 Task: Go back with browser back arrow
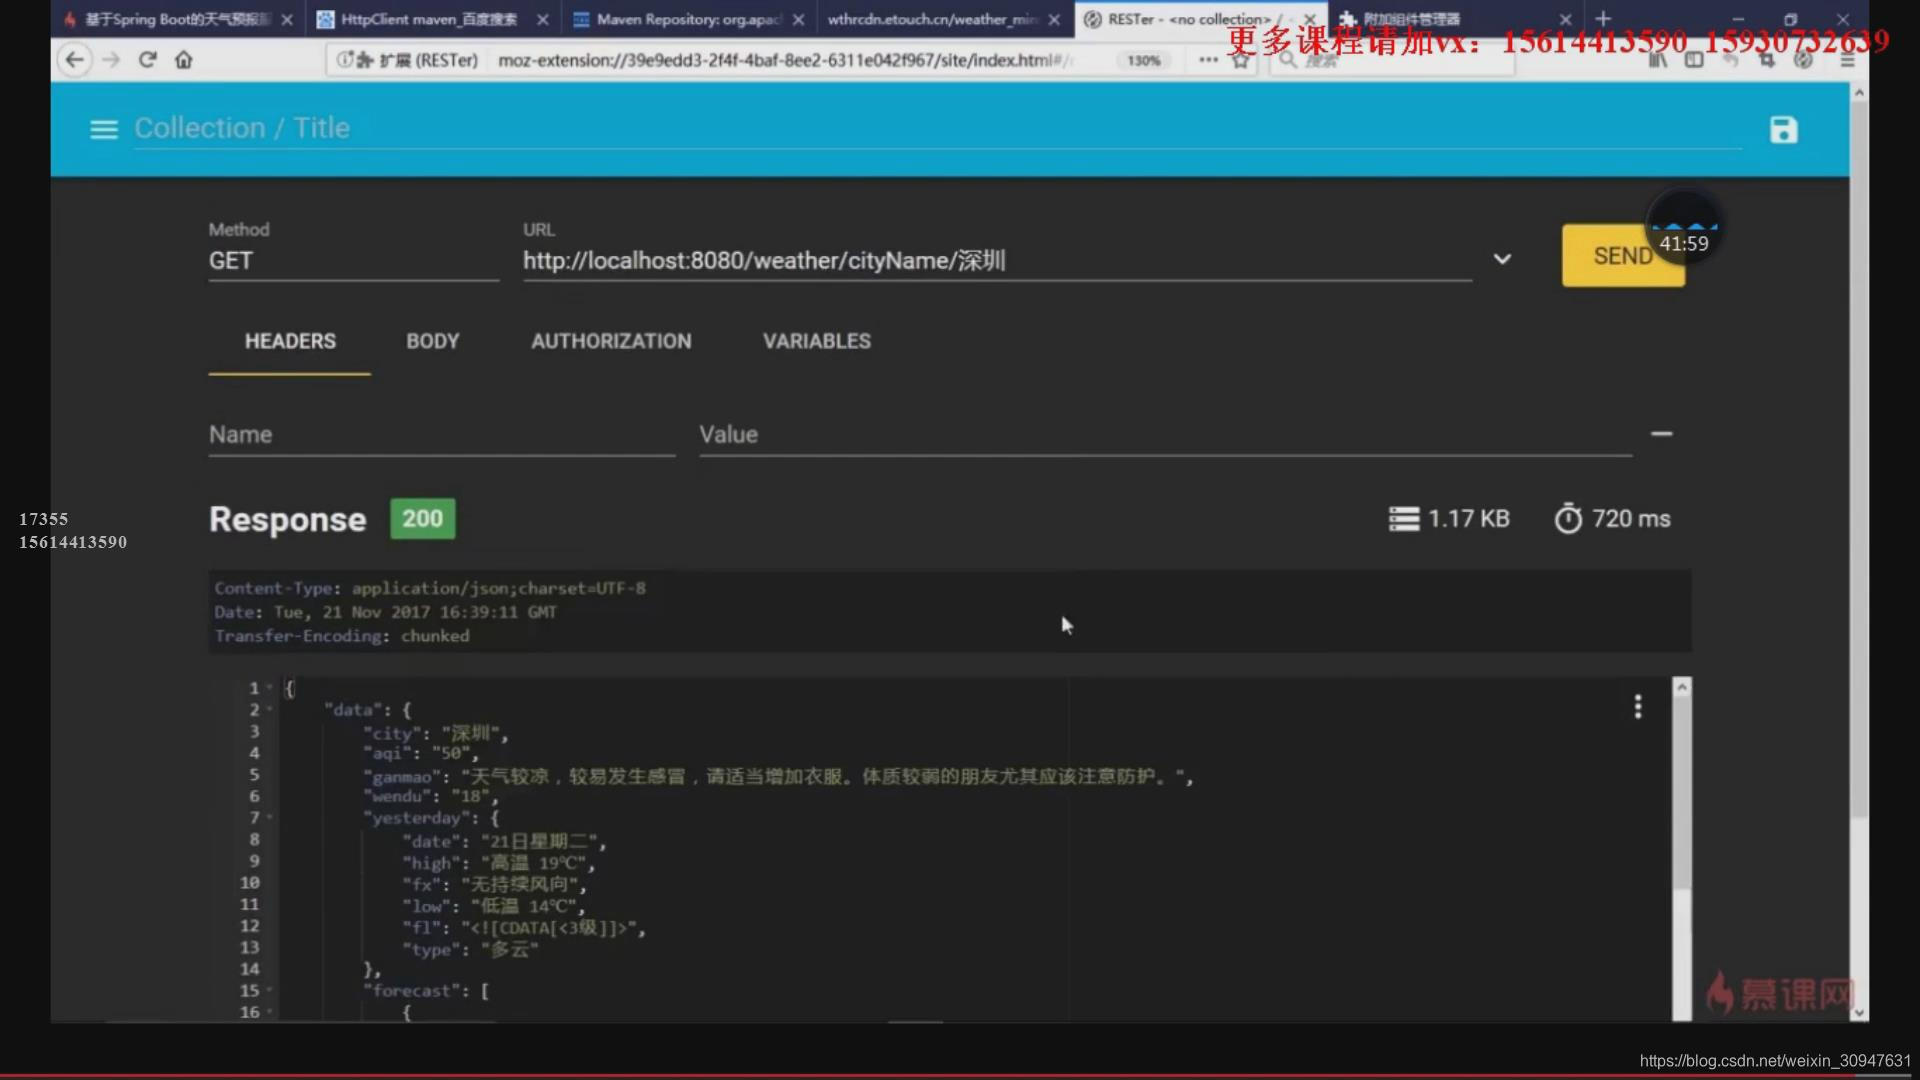(x=75, y=60)
